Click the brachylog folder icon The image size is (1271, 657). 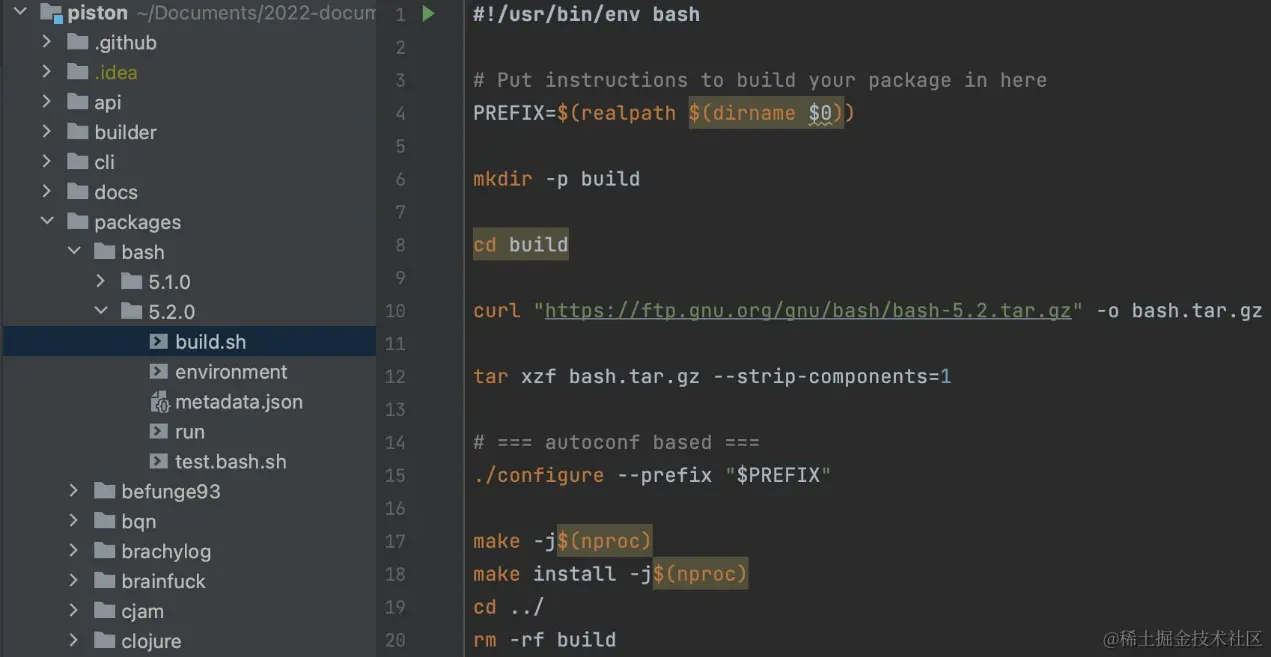click(104, 551)
